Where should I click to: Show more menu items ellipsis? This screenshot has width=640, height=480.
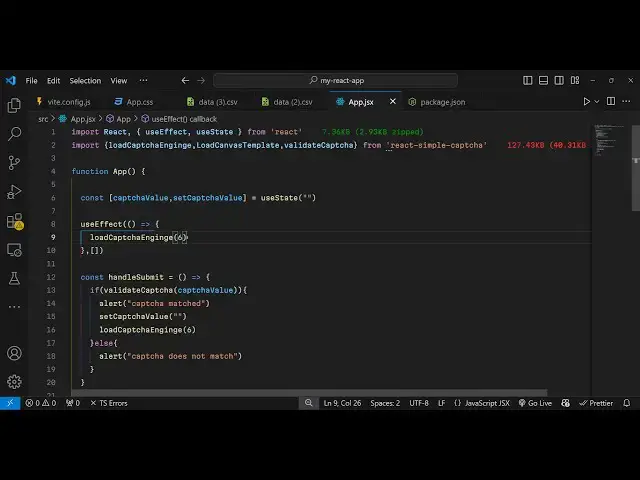tap(143, 80)
